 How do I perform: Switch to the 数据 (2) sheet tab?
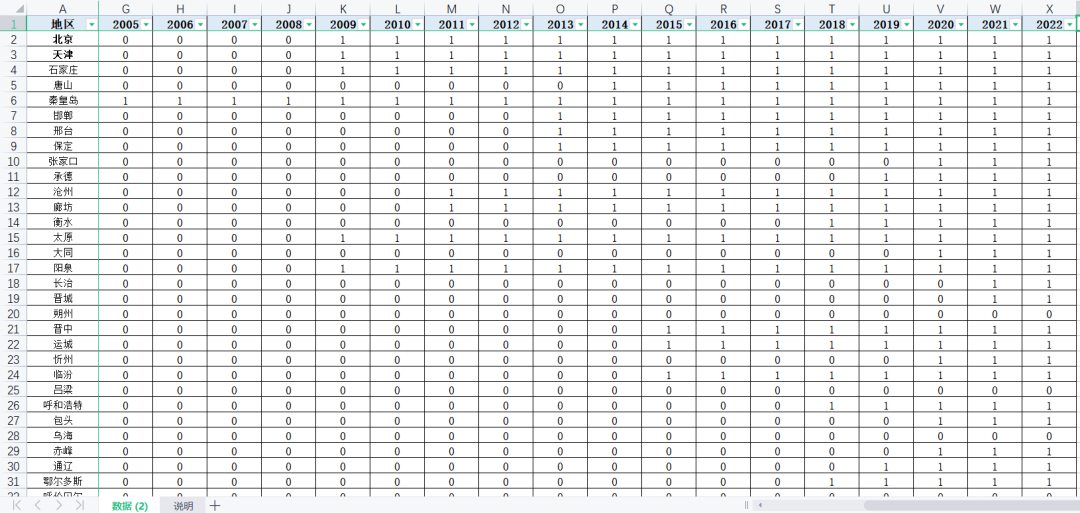[130, 506]
